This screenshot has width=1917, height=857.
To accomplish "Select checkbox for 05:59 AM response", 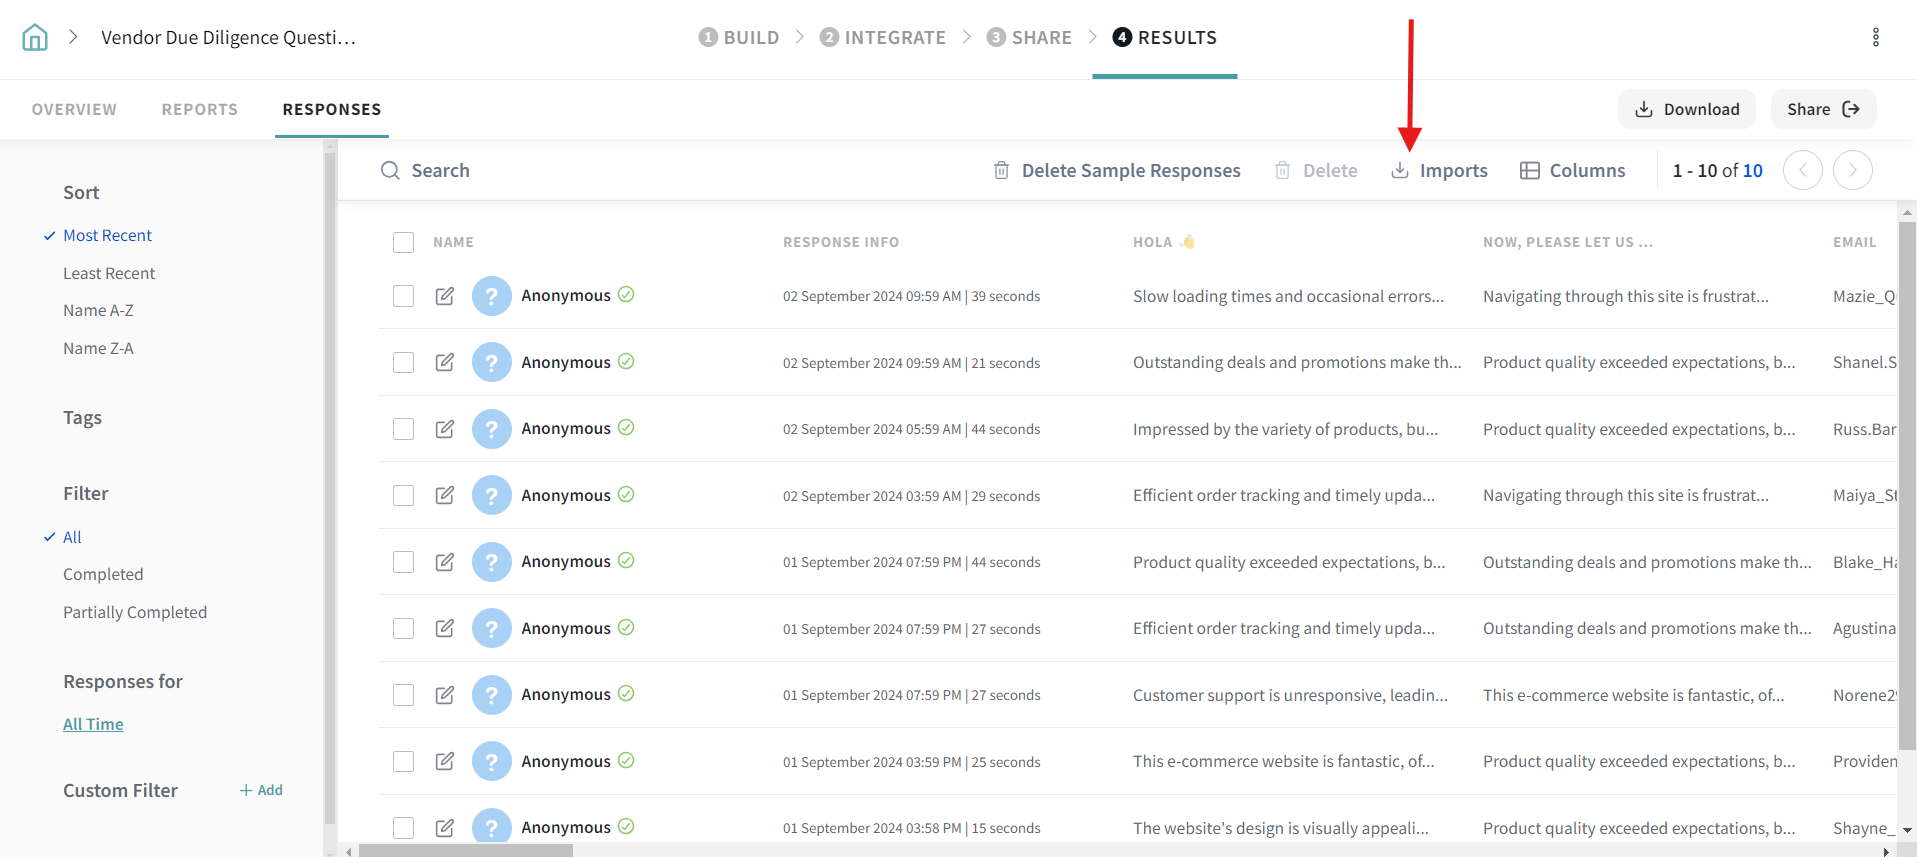I will (x=403, y=429).
